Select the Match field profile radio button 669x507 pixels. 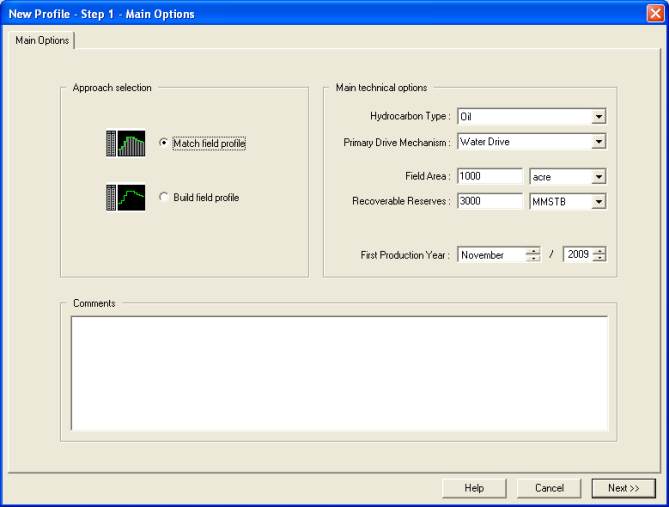pos(164,143)
